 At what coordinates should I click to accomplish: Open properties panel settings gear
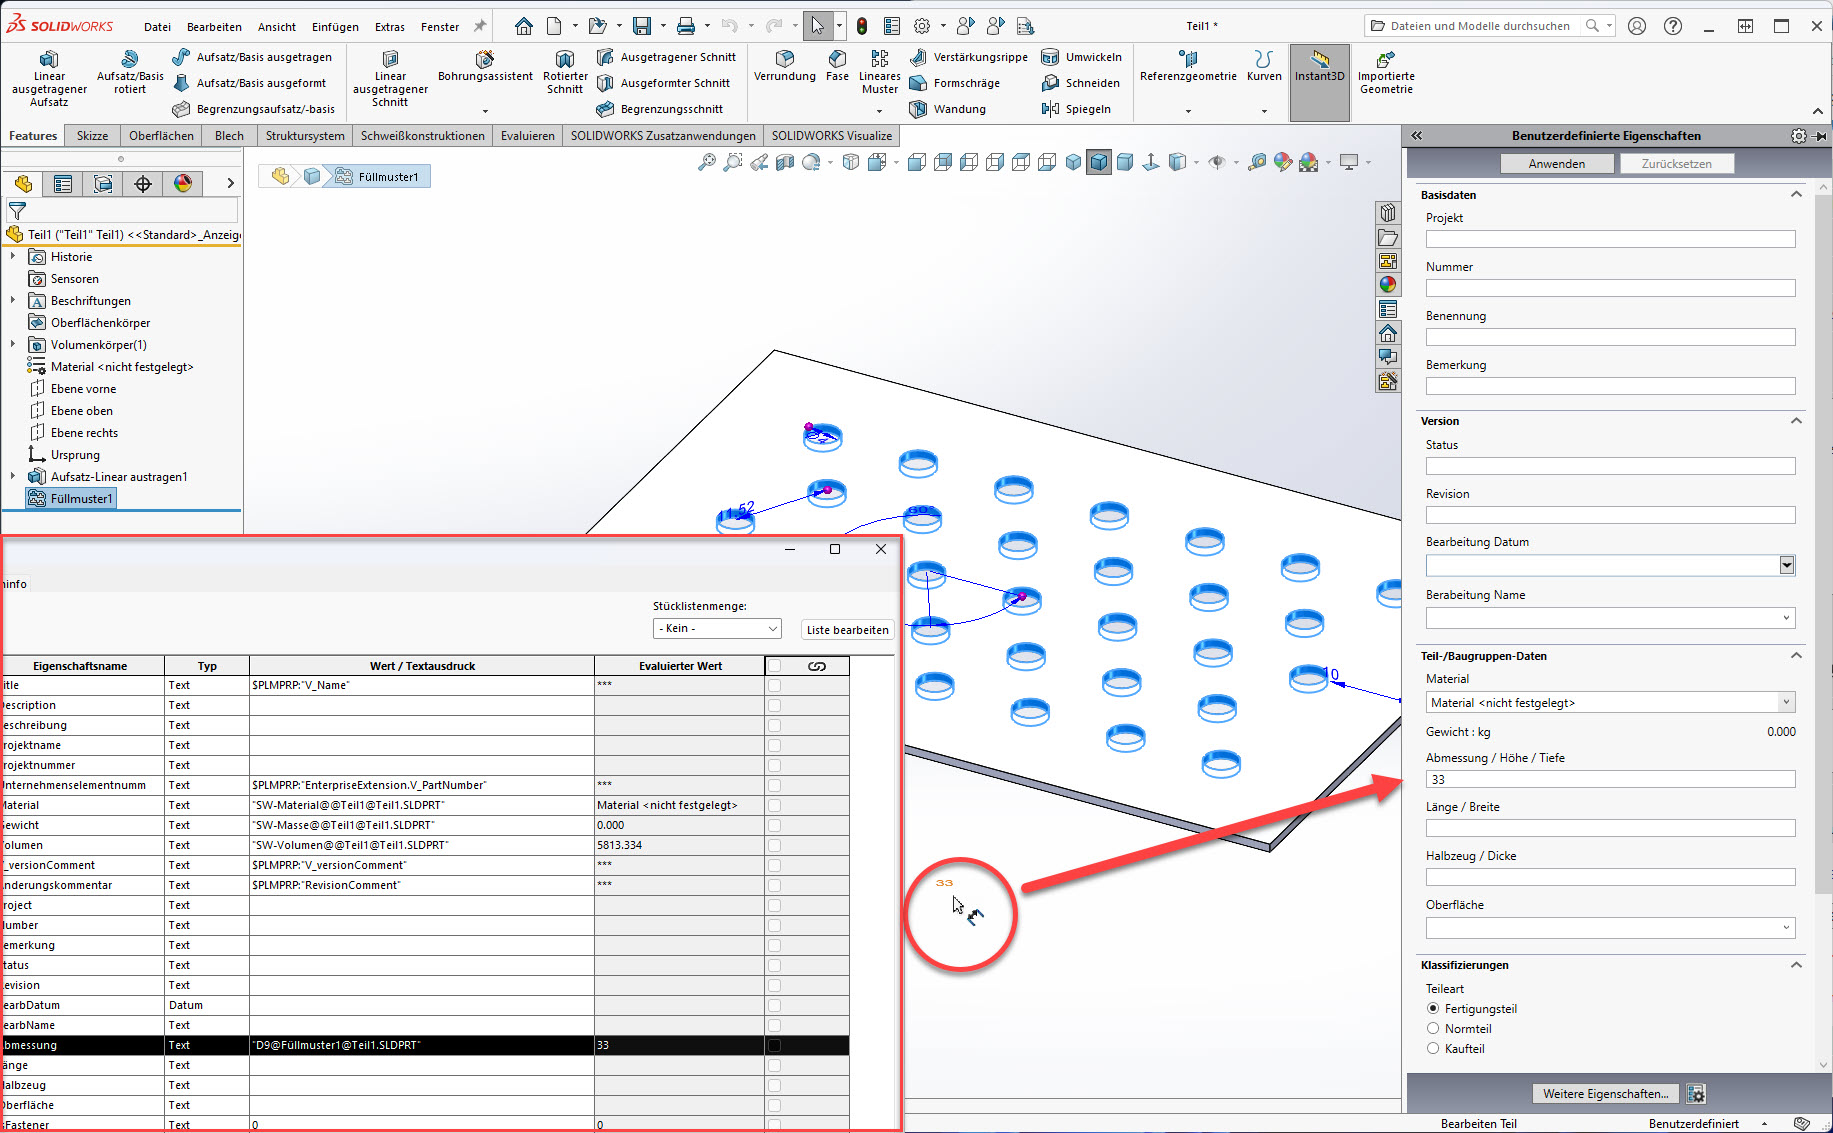1799,135
